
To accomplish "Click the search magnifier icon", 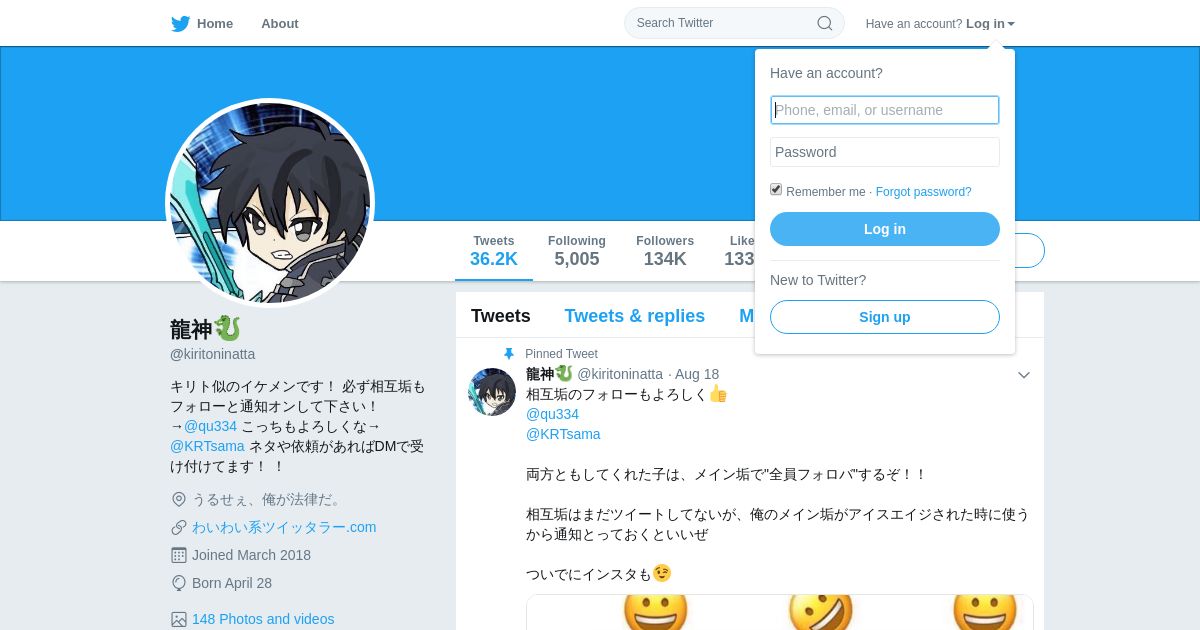I will 825,23.
